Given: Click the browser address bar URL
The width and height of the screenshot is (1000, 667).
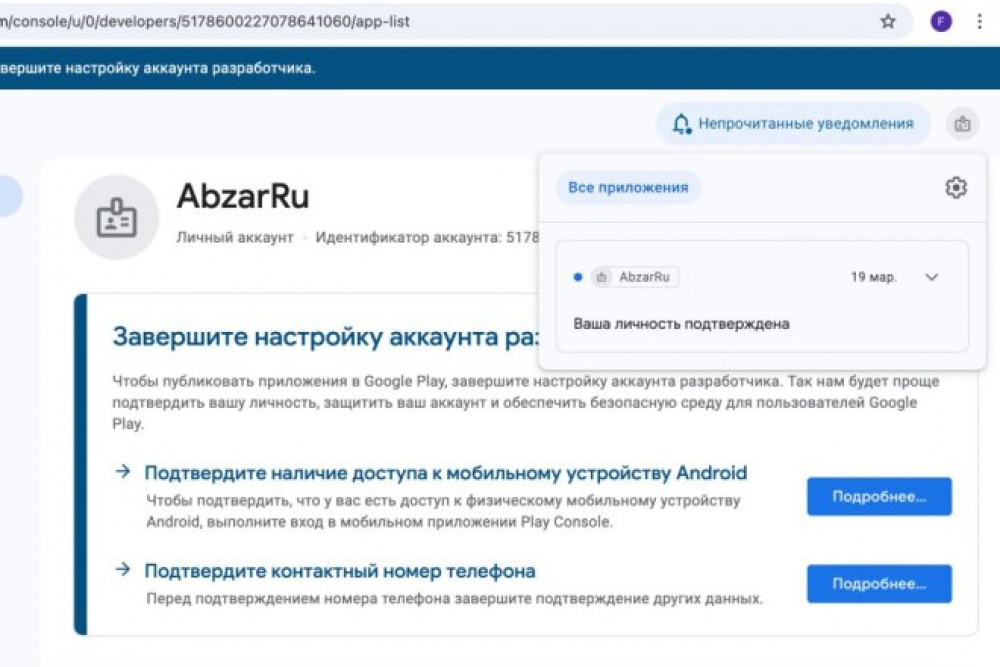Looking at the screenshot, I should pyautogui.click(x=205, y=22).
